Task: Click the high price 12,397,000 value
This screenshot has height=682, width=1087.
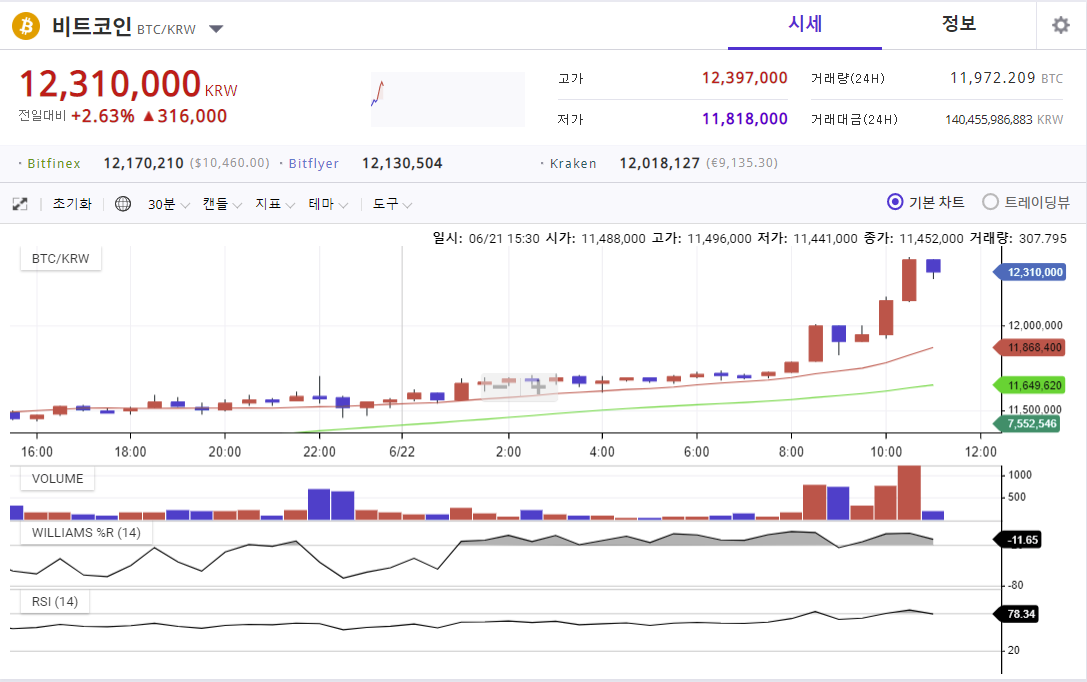Action: (x=745, y=78)
